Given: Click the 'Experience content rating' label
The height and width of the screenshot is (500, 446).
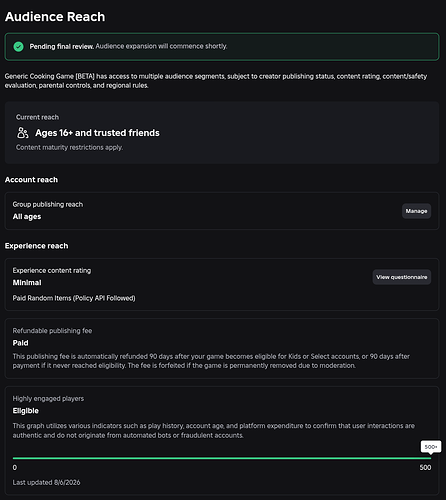Looking at the screenshot, I should (x=52, y=271).
